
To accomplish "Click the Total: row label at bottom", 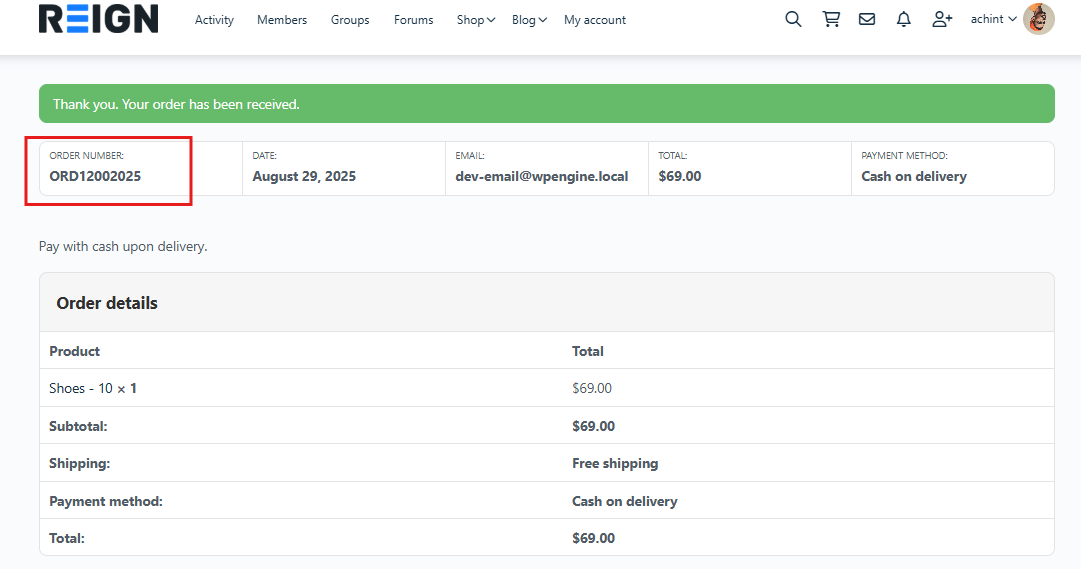I will 67,538.
